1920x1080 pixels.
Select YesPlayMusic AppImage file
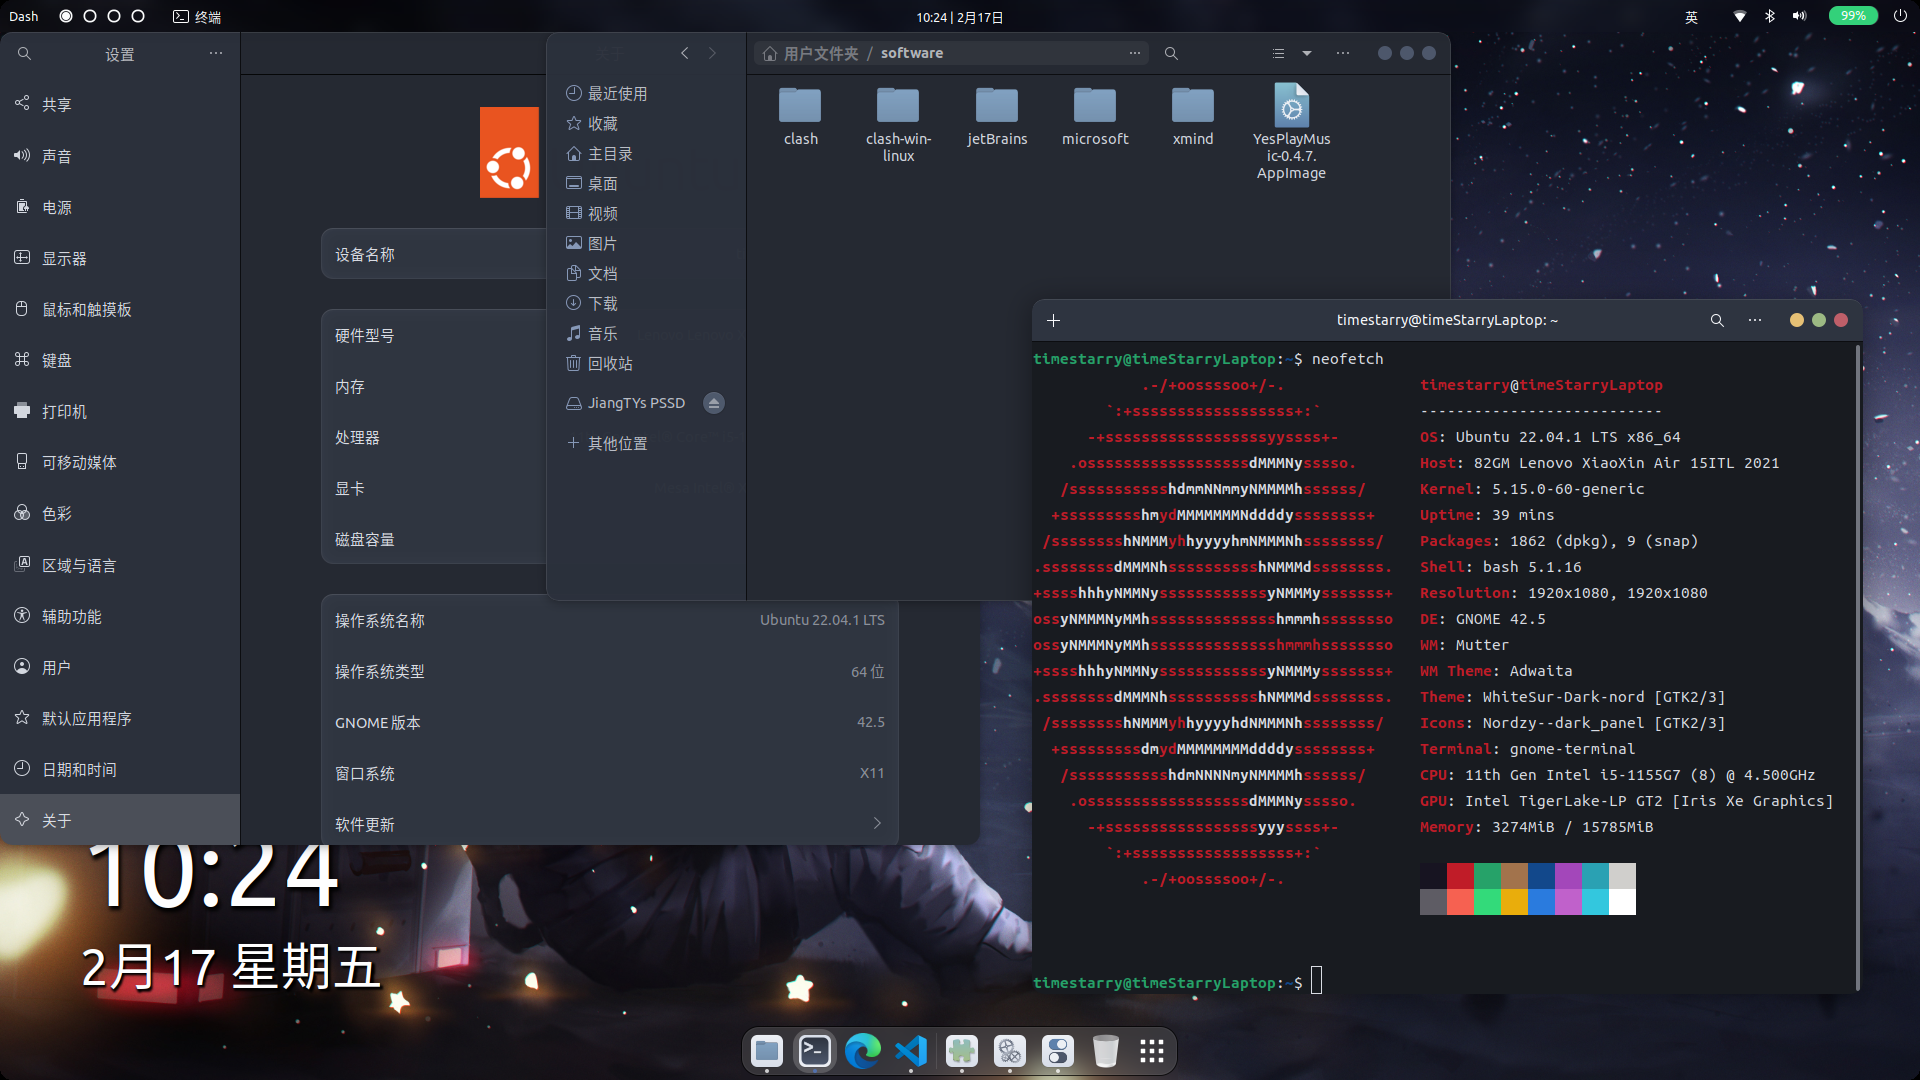pos(1291,131)
